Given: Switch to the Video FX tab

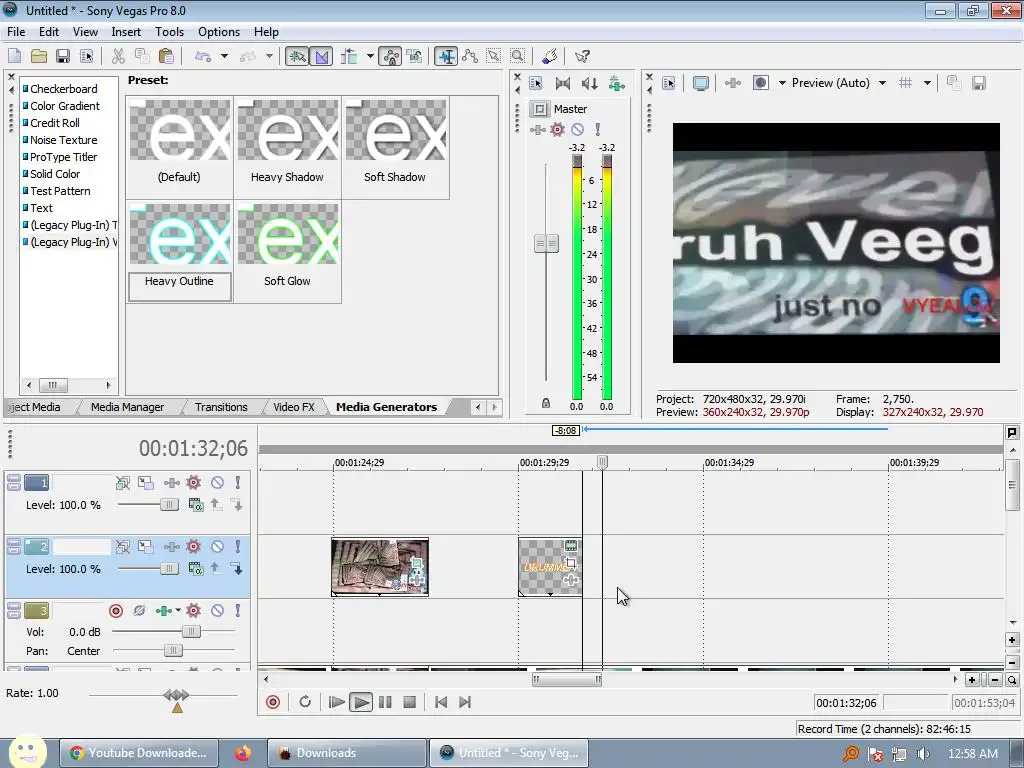Looking at the screenshot, I should coord(293,407).
